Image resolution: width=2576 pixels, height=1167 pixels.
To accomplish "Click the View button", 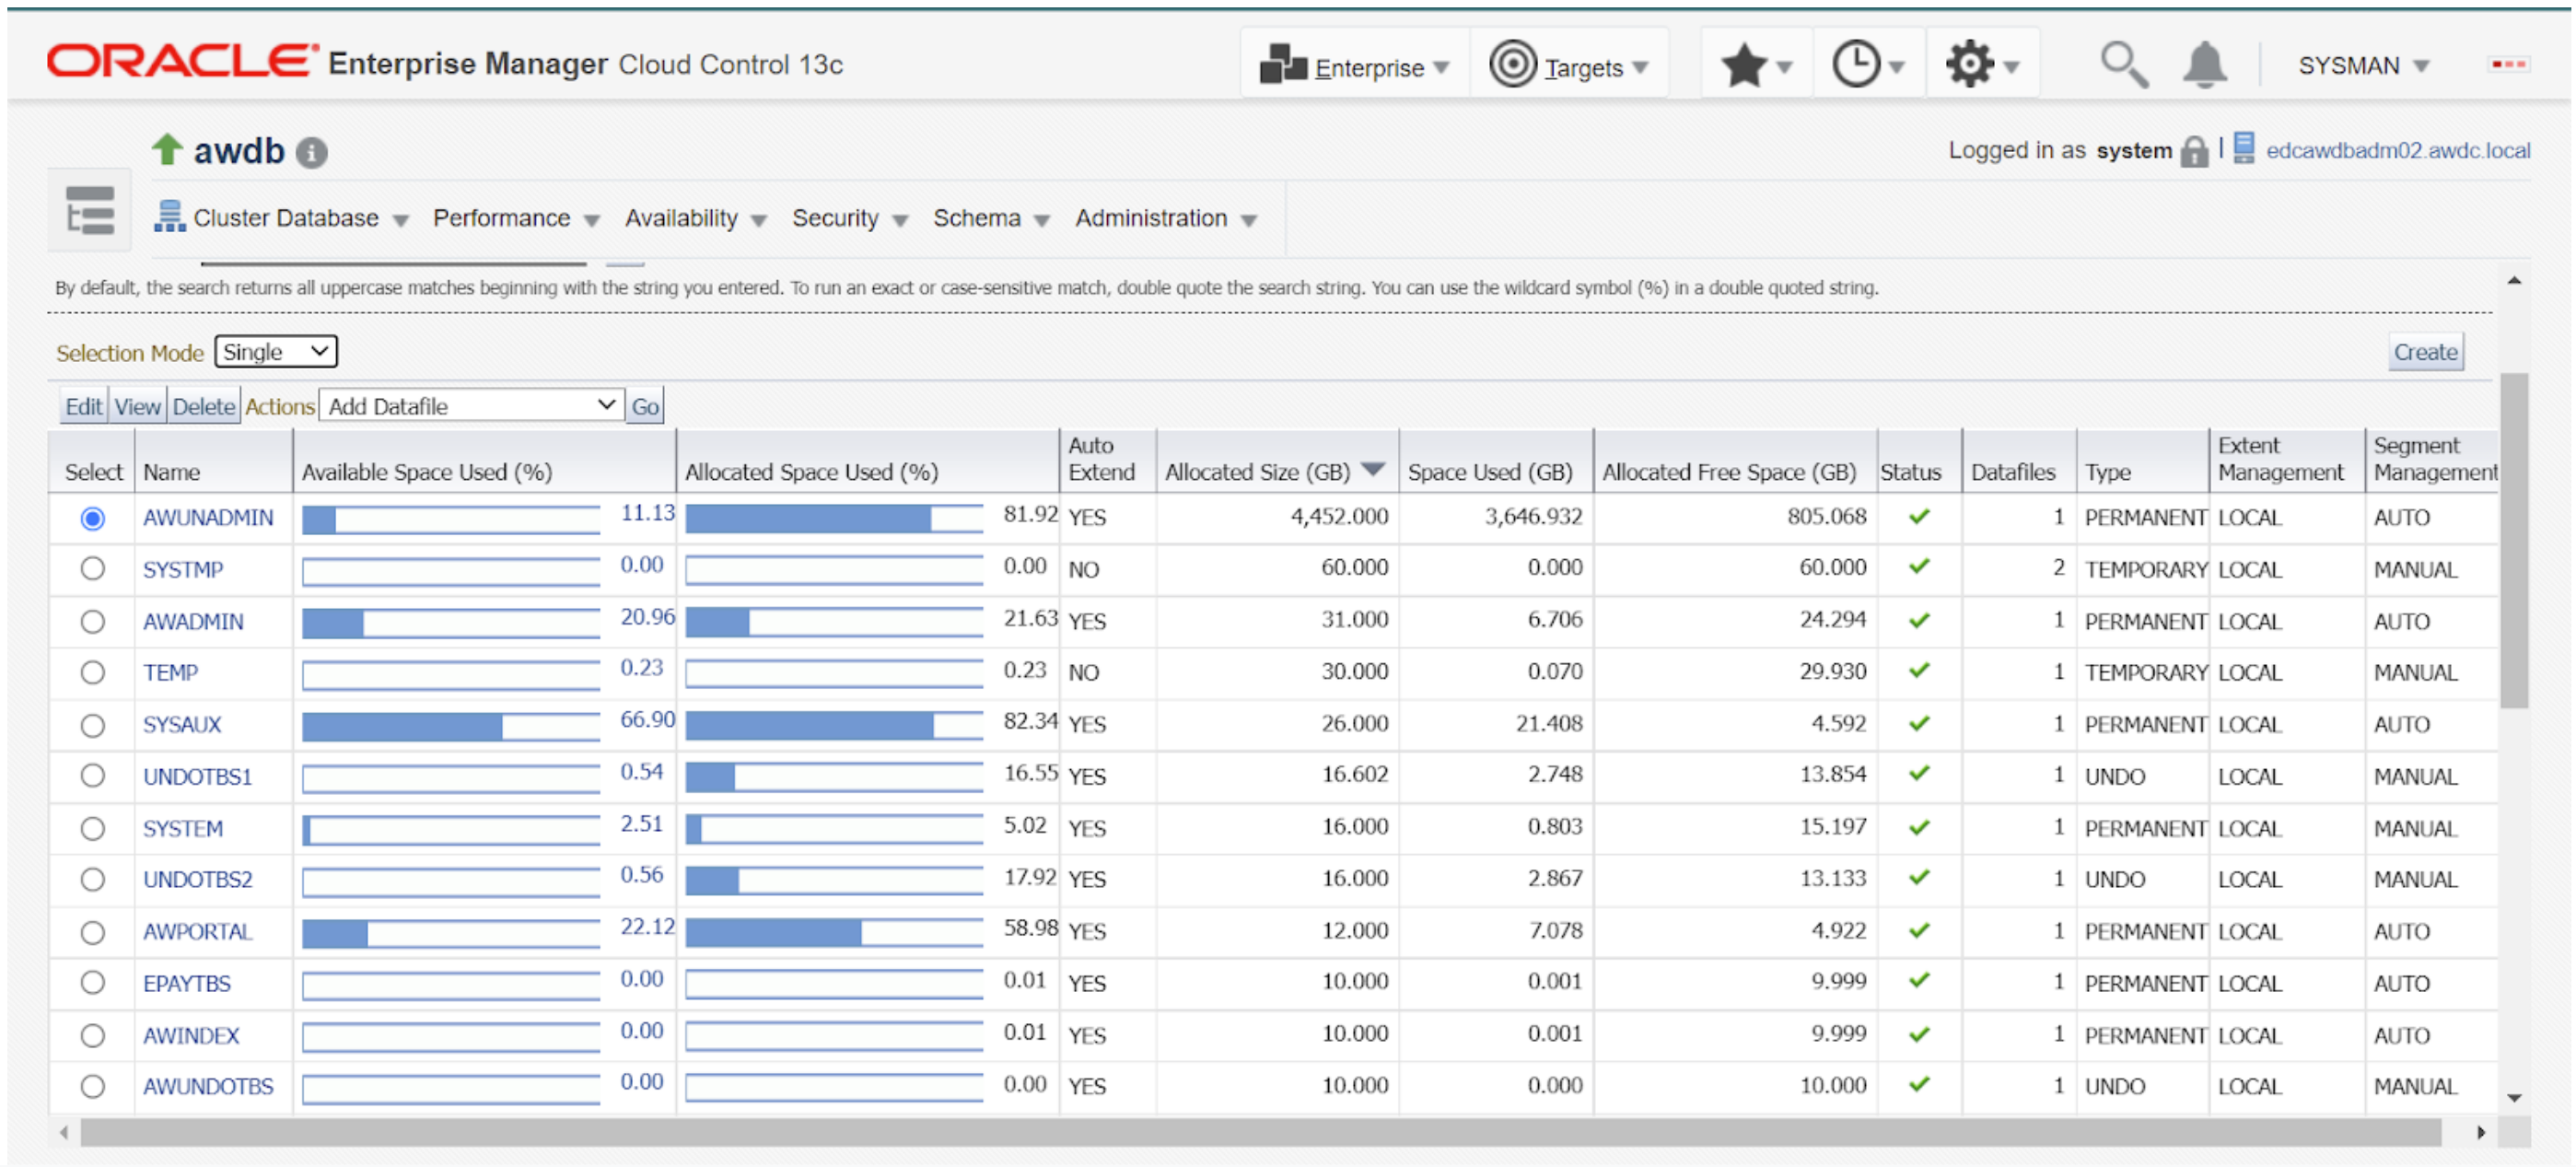I will pyautogui.click(x=137, y=406).
